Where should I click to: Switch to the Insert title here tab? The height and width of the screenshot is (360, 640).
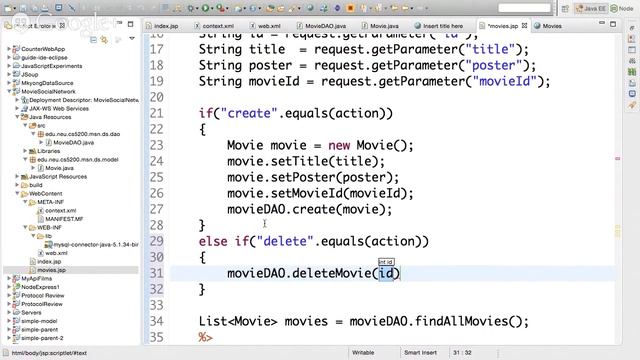439,26
